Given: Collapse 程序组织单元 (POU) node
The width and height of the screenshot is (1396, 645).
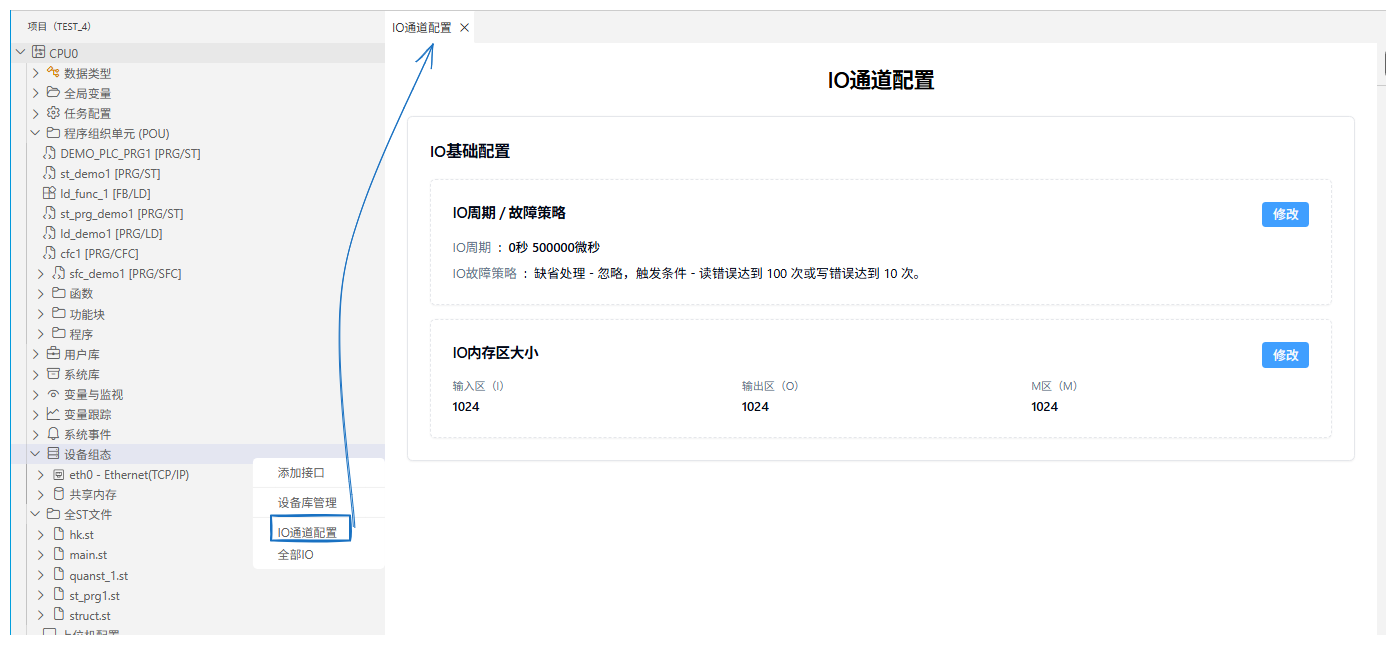Looking at the screenshot, I should 36,133.
